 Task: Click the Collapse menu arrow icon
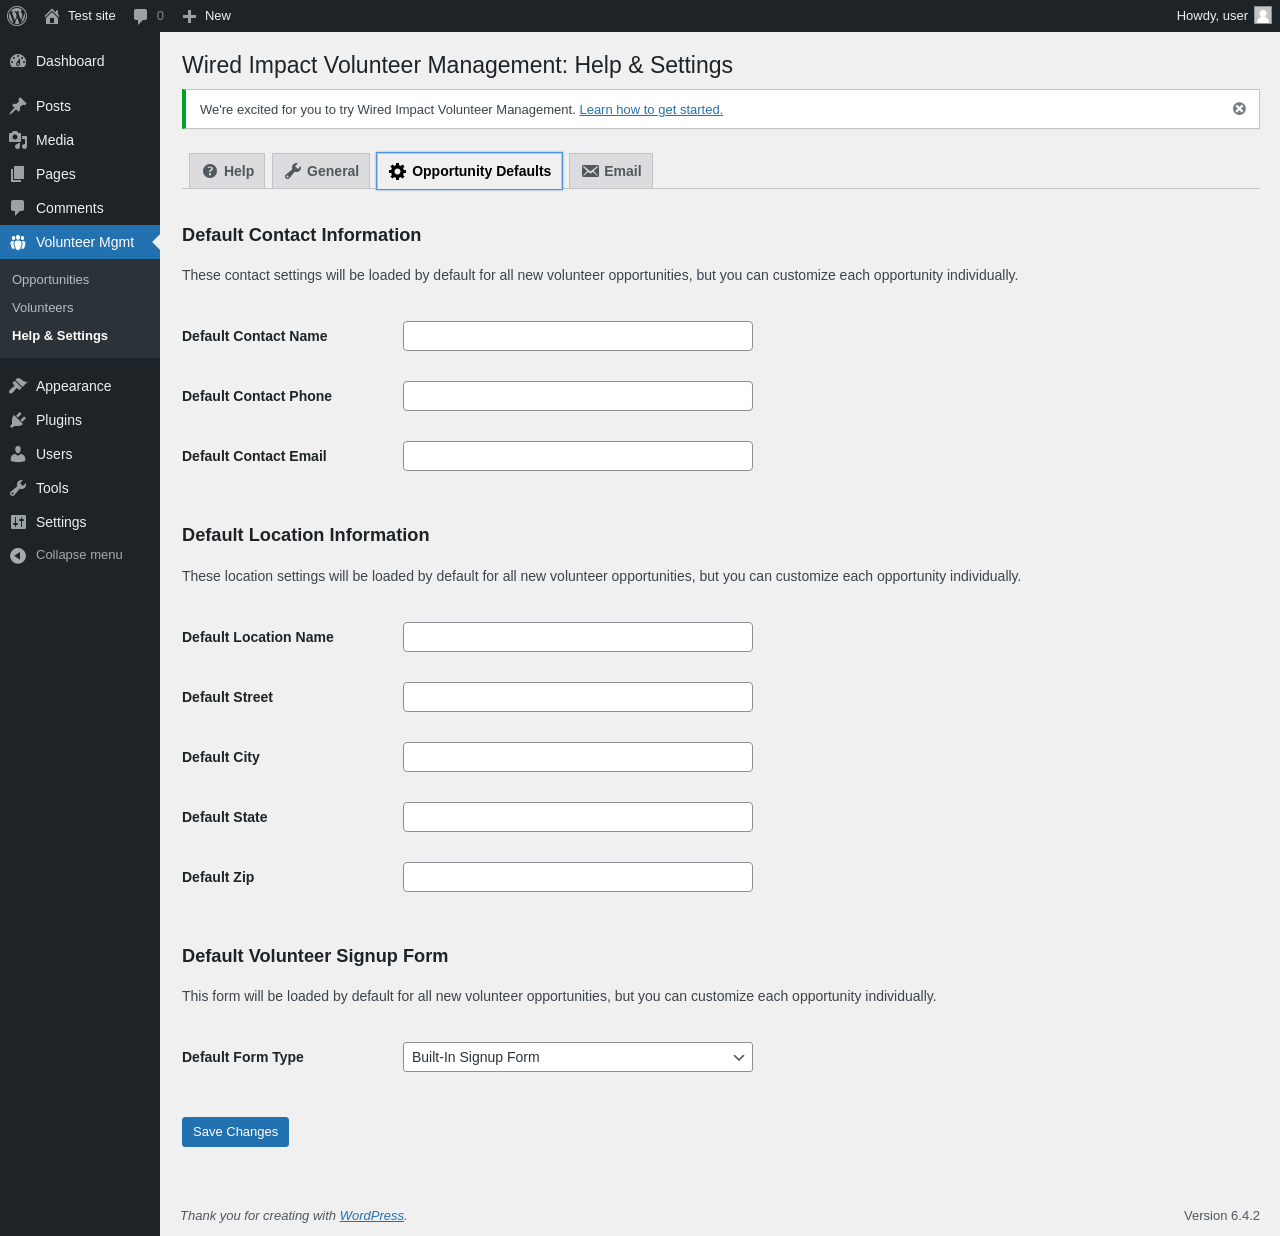[18, 556]
